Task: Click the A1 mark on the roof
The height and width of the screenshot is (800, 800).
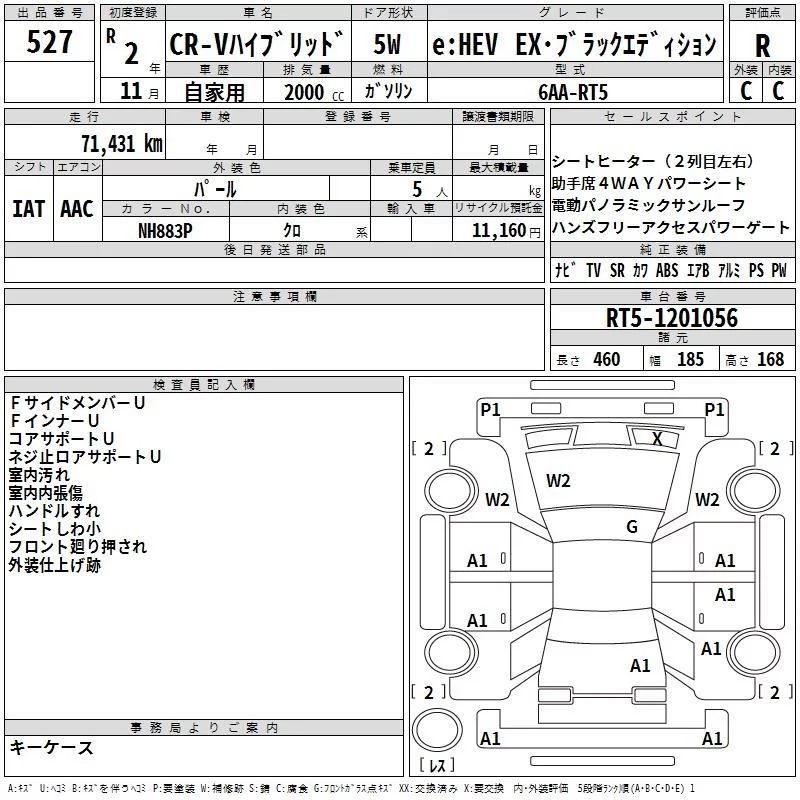Action: [x=640, y=665]
